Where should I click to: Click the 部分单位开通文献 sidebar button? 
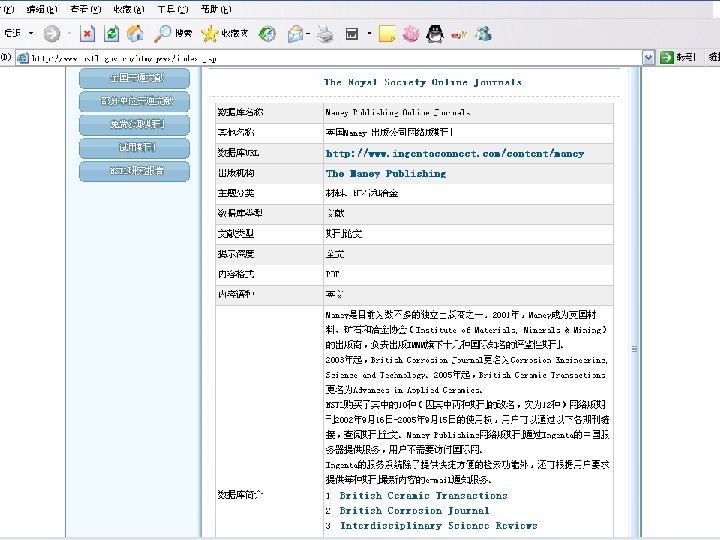[135, 101]
